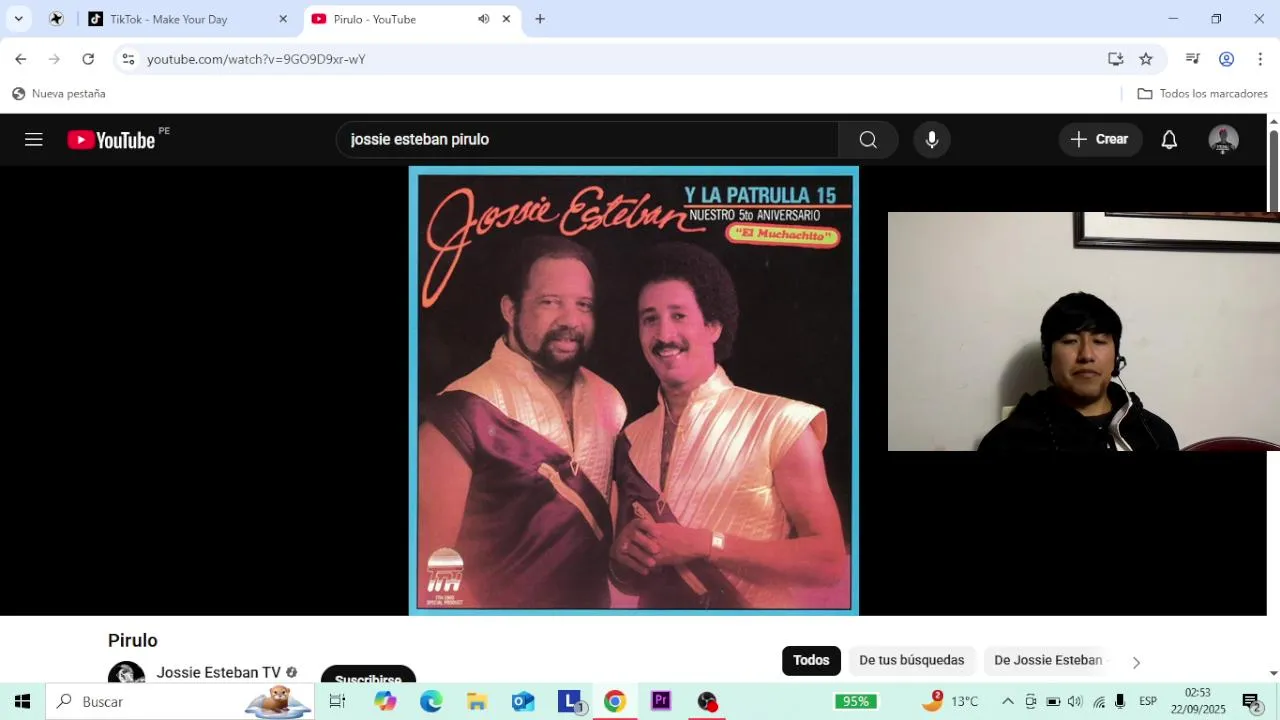Open the Jossie Esteban TV channel avatar

(x=126, y=673)
